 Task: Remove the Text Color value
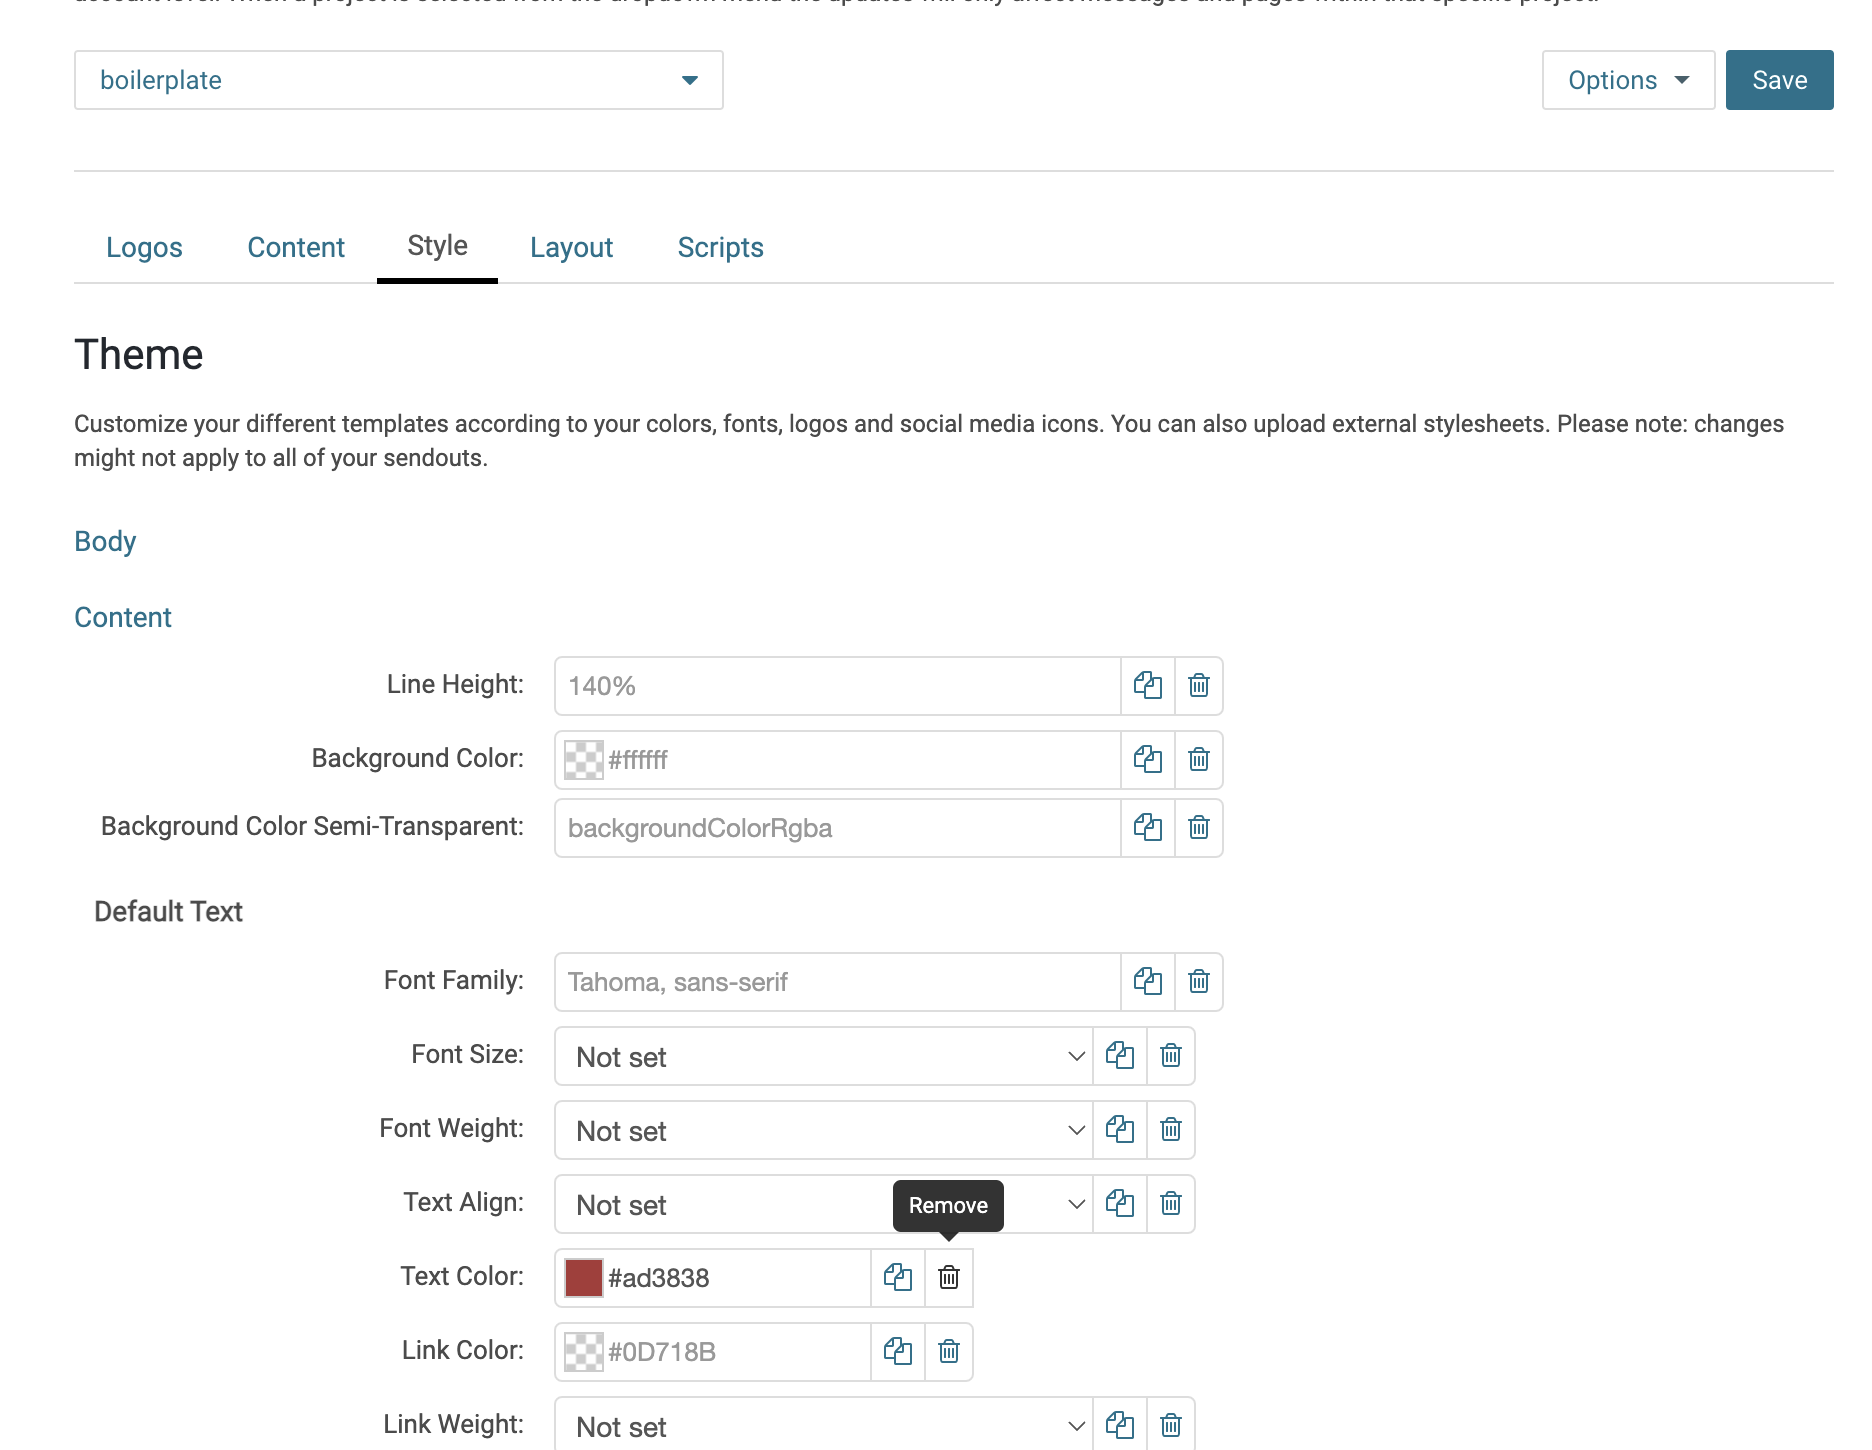point(948,1278)
